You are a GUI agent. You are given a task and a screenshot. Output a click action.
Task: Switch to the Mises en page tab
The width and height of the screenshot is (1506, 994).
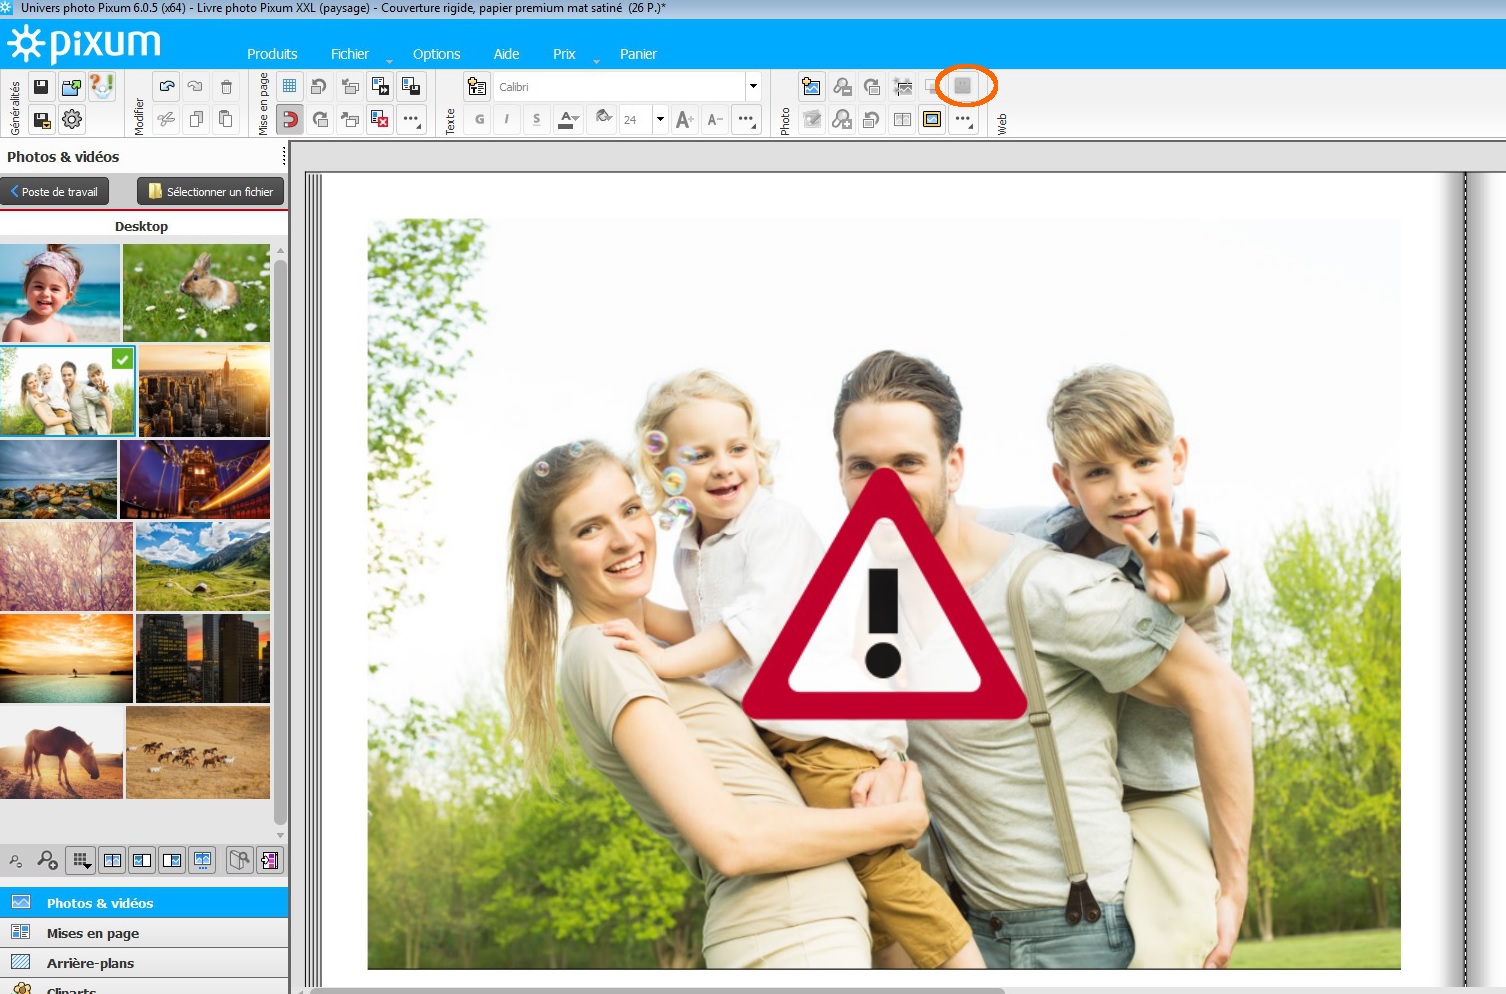pos(93,933)
